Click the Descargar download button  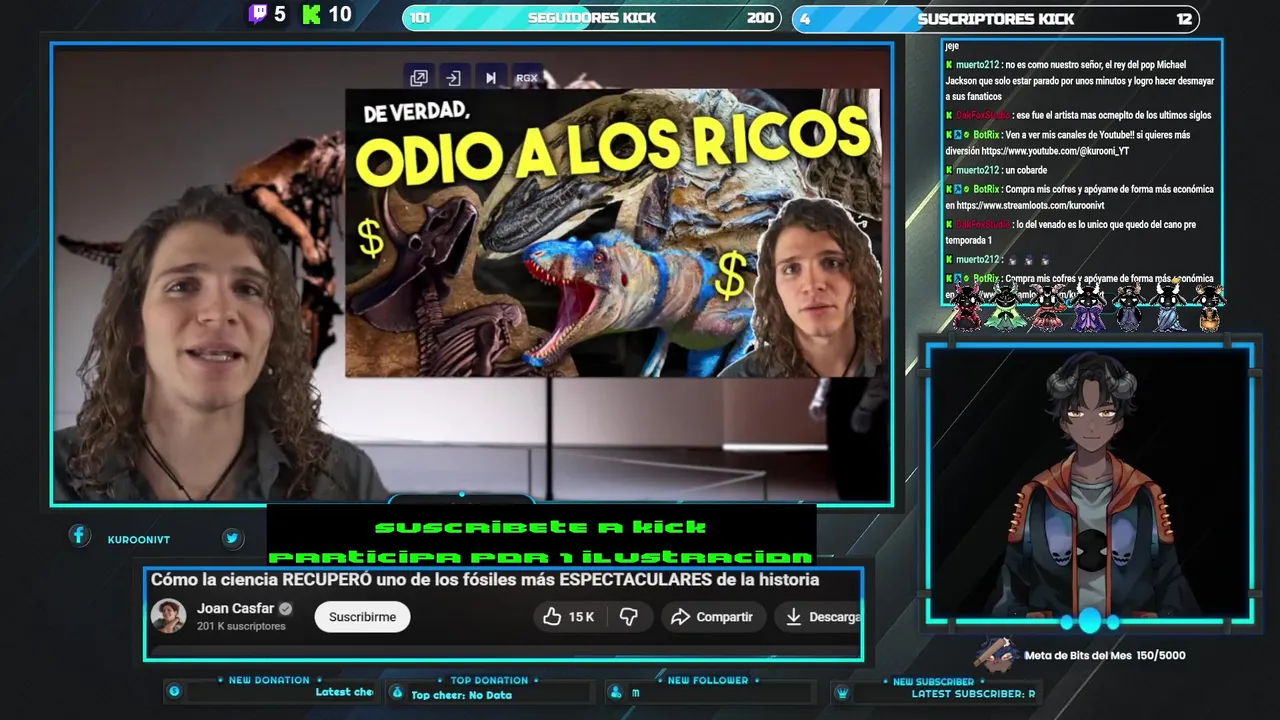coord(821,617)
